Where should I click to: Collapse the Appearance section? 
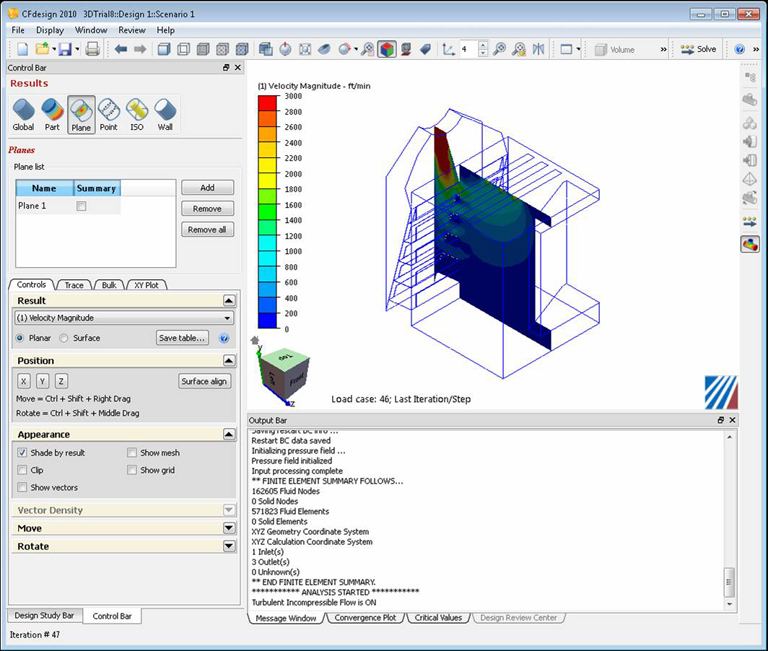pos(229,434)
